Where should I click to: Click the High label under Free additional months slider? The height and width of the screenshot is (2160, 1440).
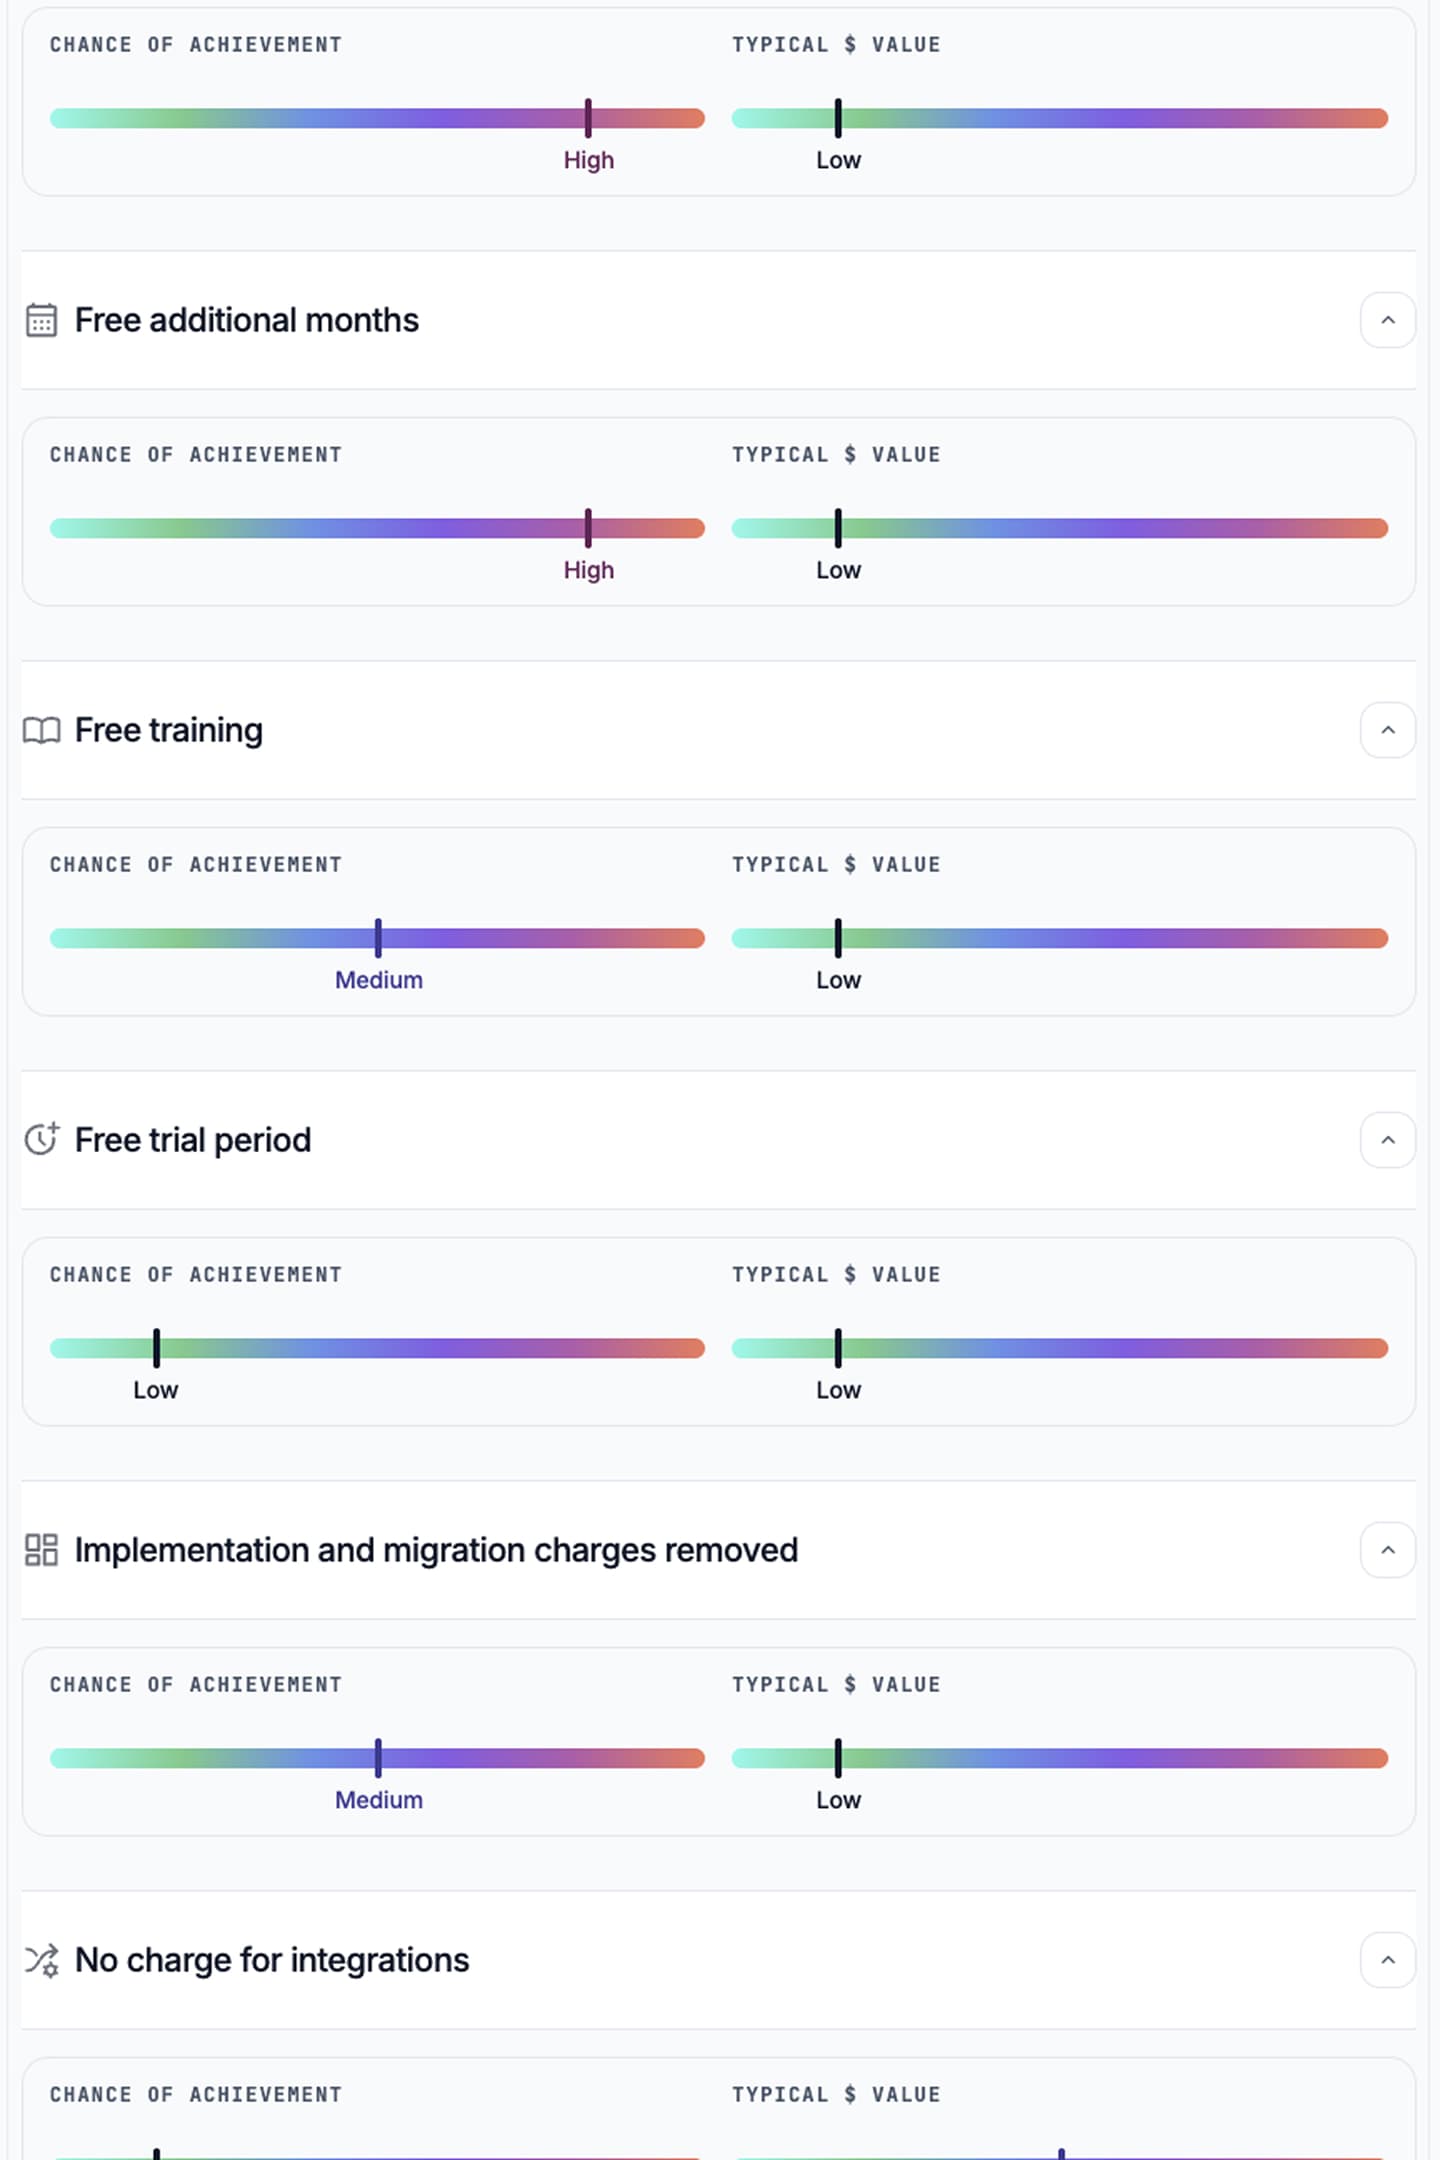point(589,569)
